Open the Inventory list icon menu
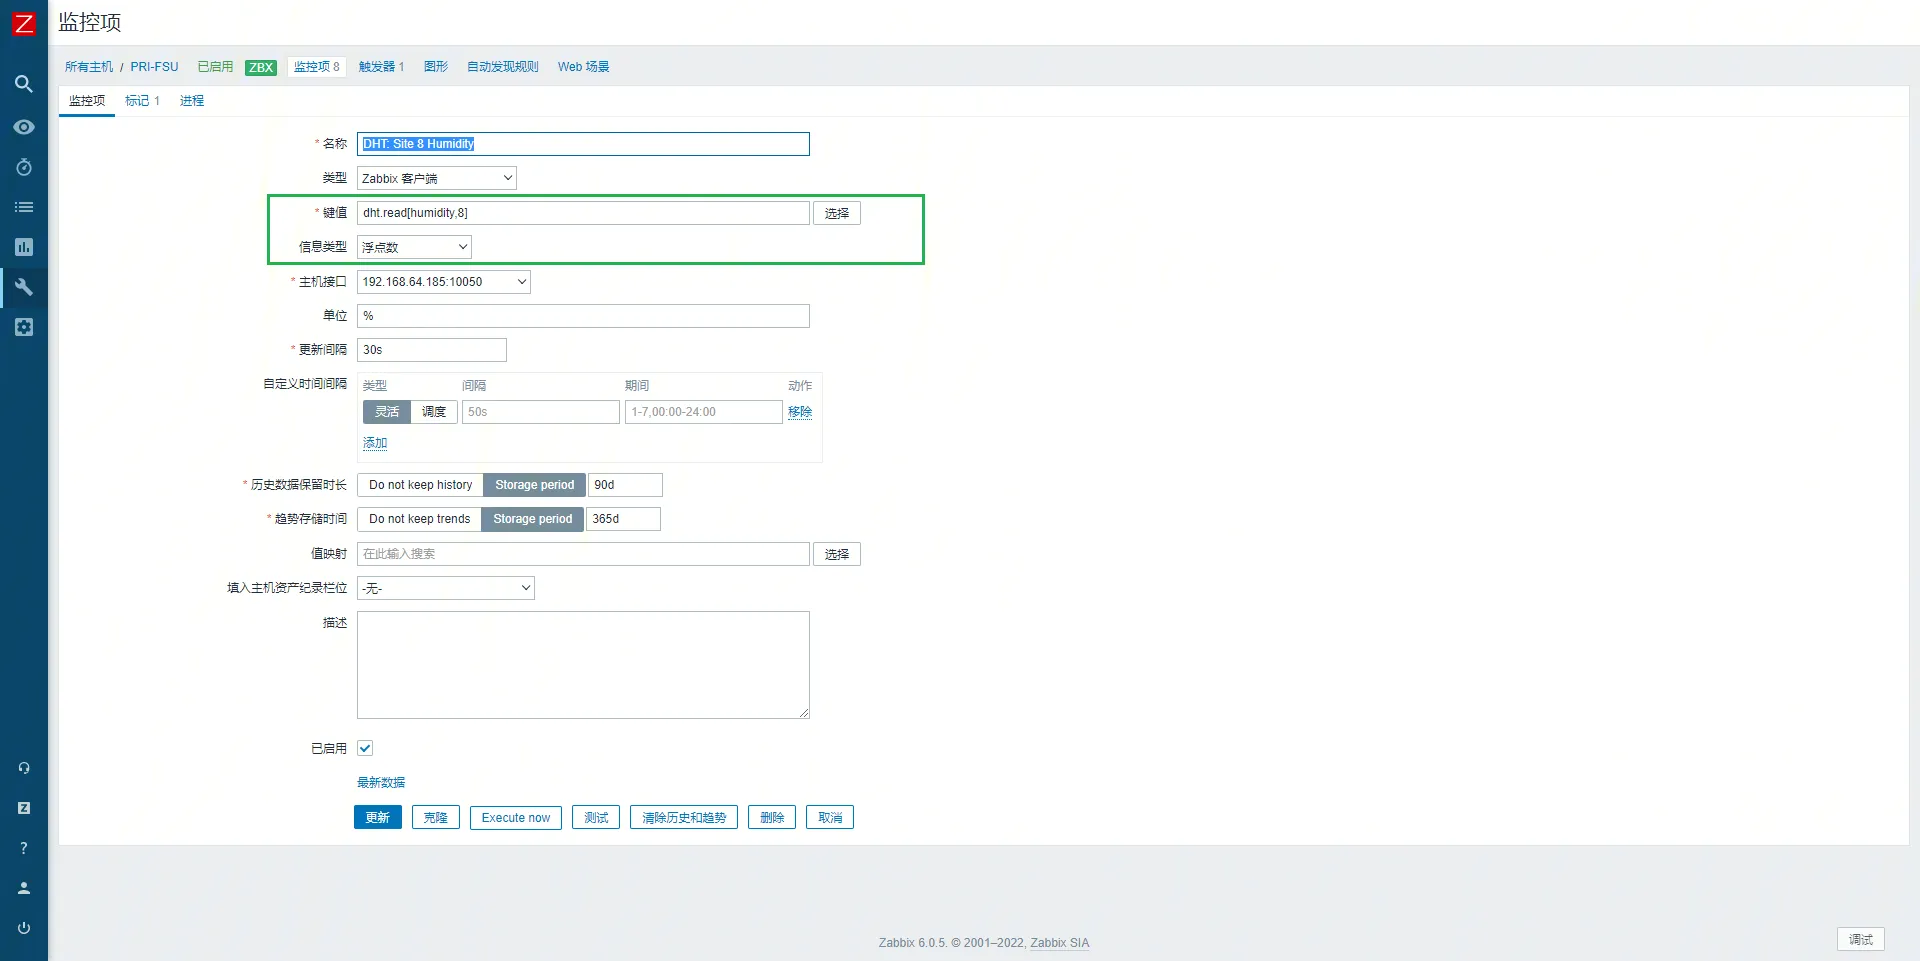Screen dimensions: 1920x961 click(24, 207)
